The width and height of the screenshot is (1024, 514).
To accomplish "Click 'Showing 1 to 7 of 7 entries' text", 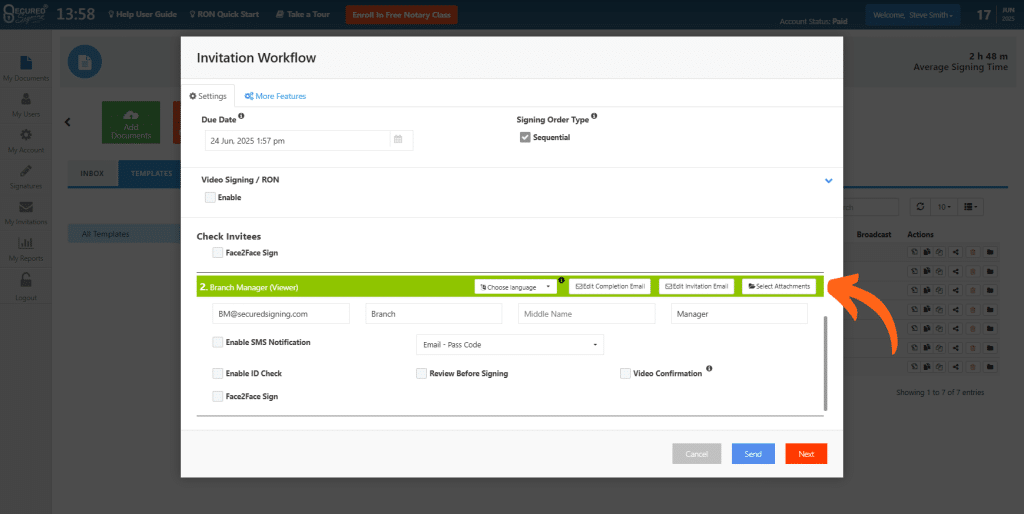I will 940,393.
